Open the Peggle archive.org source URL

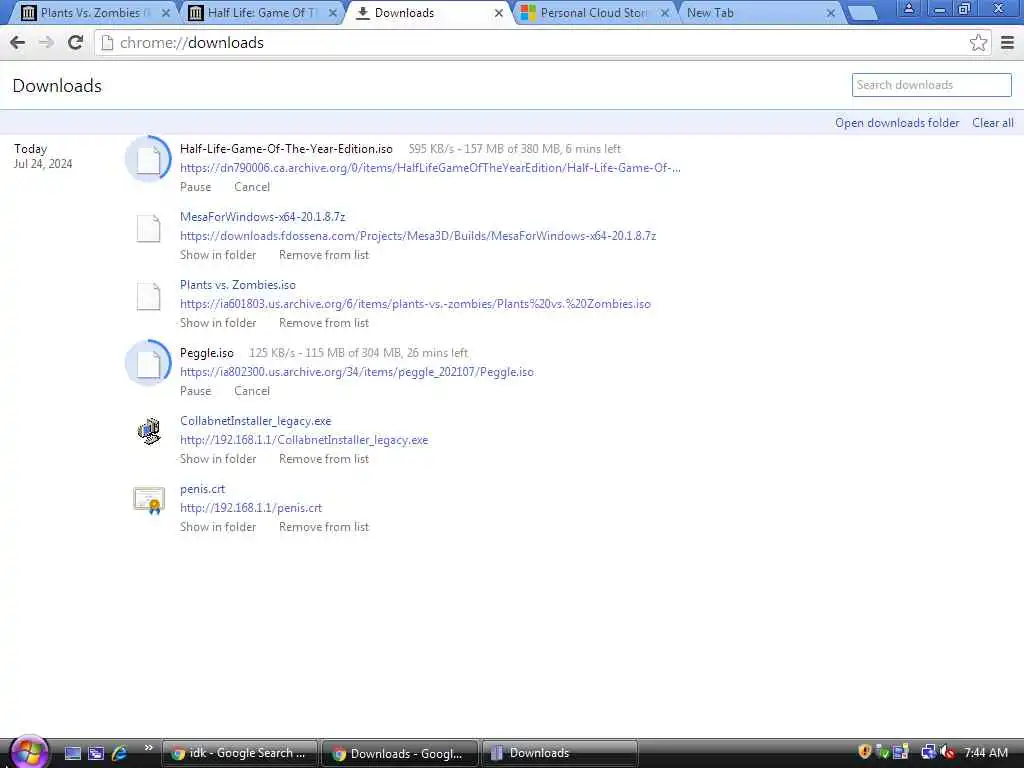click(x=357, y=372)
